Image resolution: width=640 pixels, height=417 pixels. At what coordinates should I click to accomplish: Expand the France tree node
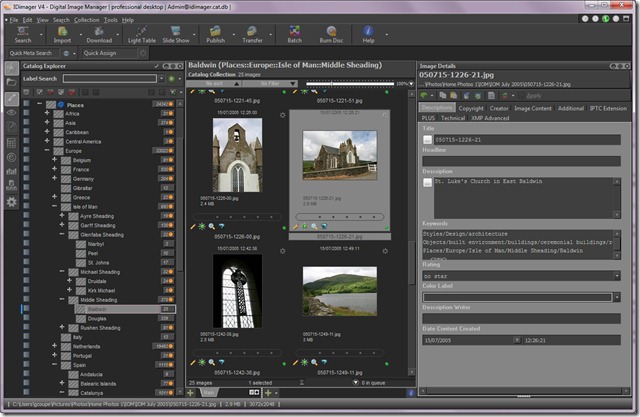(54, 170)
